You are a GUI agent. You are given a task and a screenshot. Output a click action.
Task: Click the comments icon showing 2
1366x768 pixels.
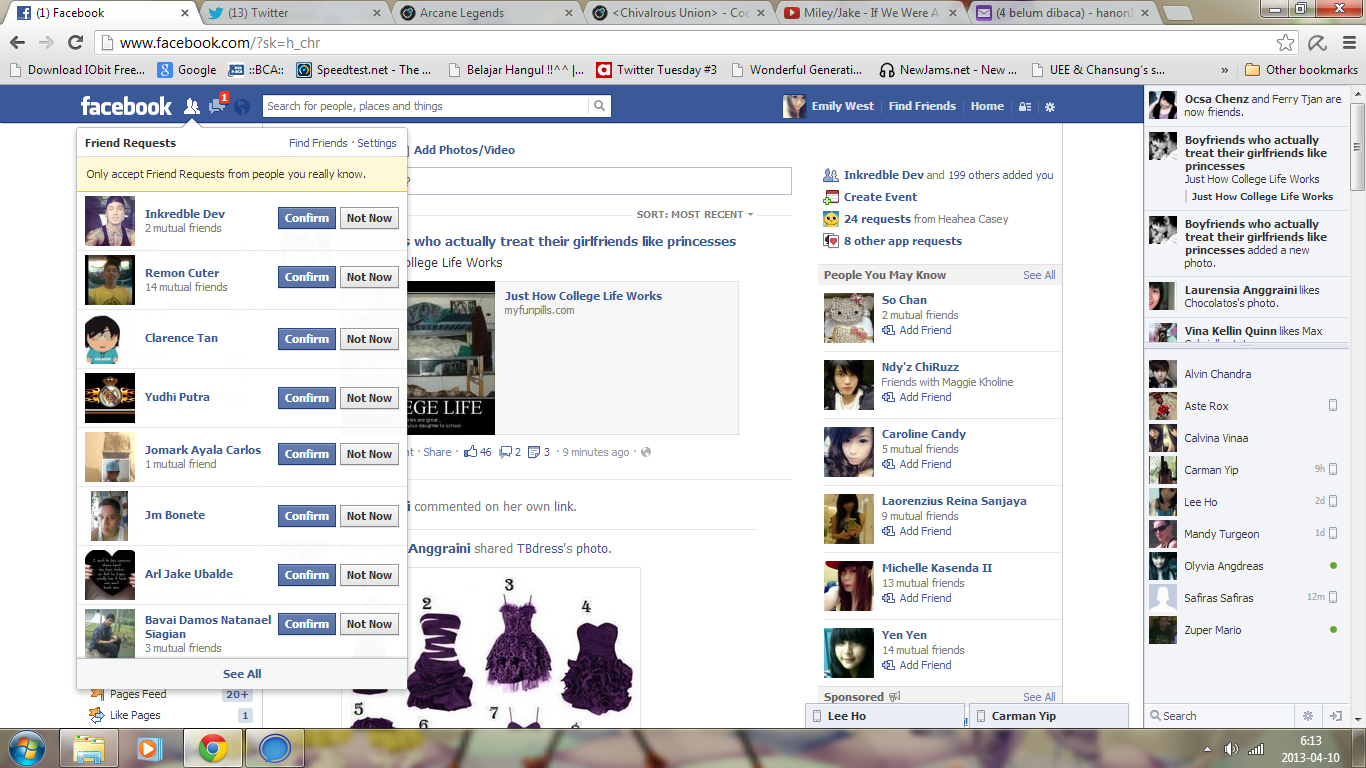pyautogui.click(x=506, y=452)
